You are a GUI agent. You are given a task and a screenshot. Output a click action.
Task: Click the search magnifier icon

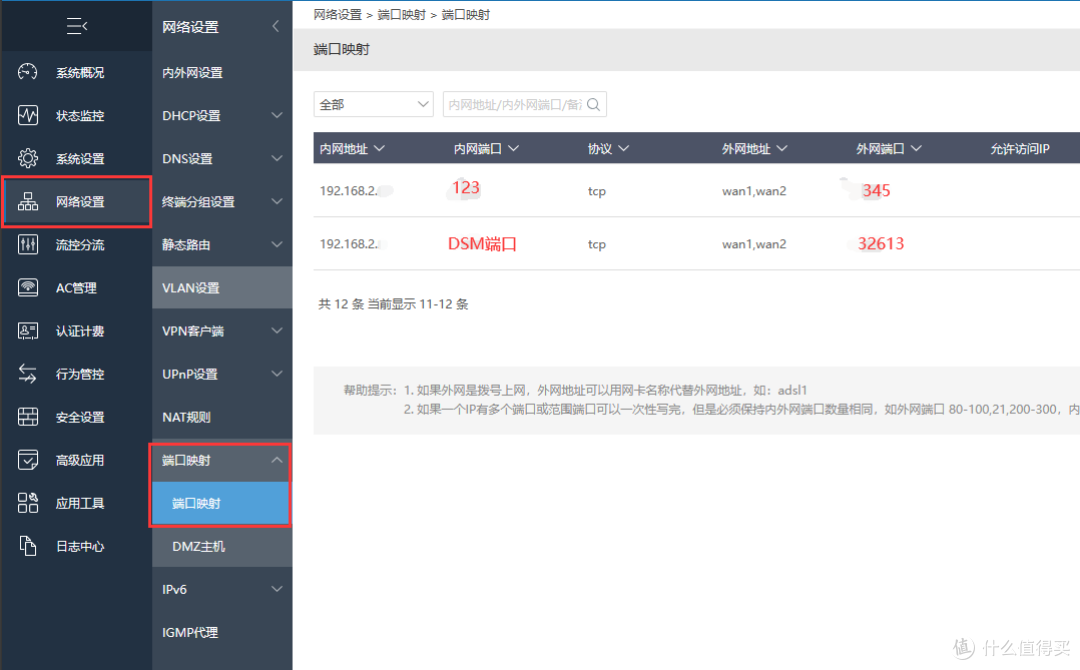[x=594, y=105]
